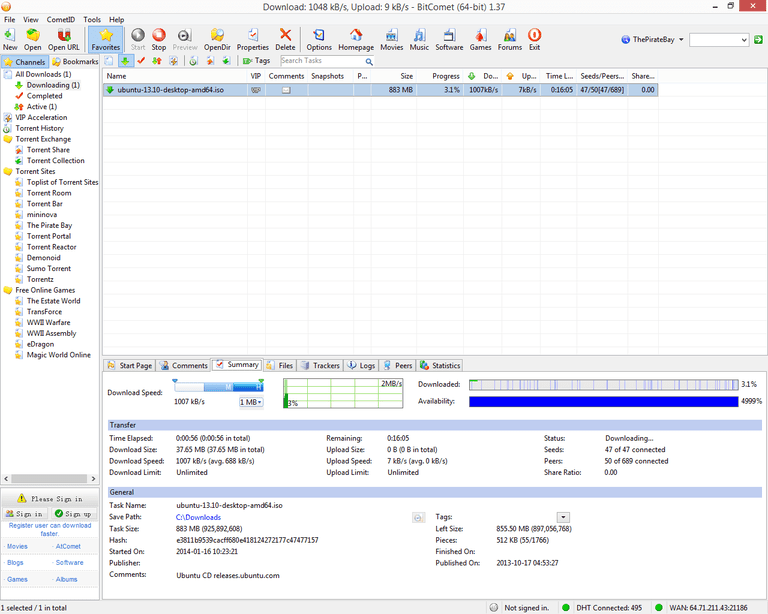The height and width of the screenshot is (614, 768).
Task: Adjust the Download Speed slider
Action: 218,387
